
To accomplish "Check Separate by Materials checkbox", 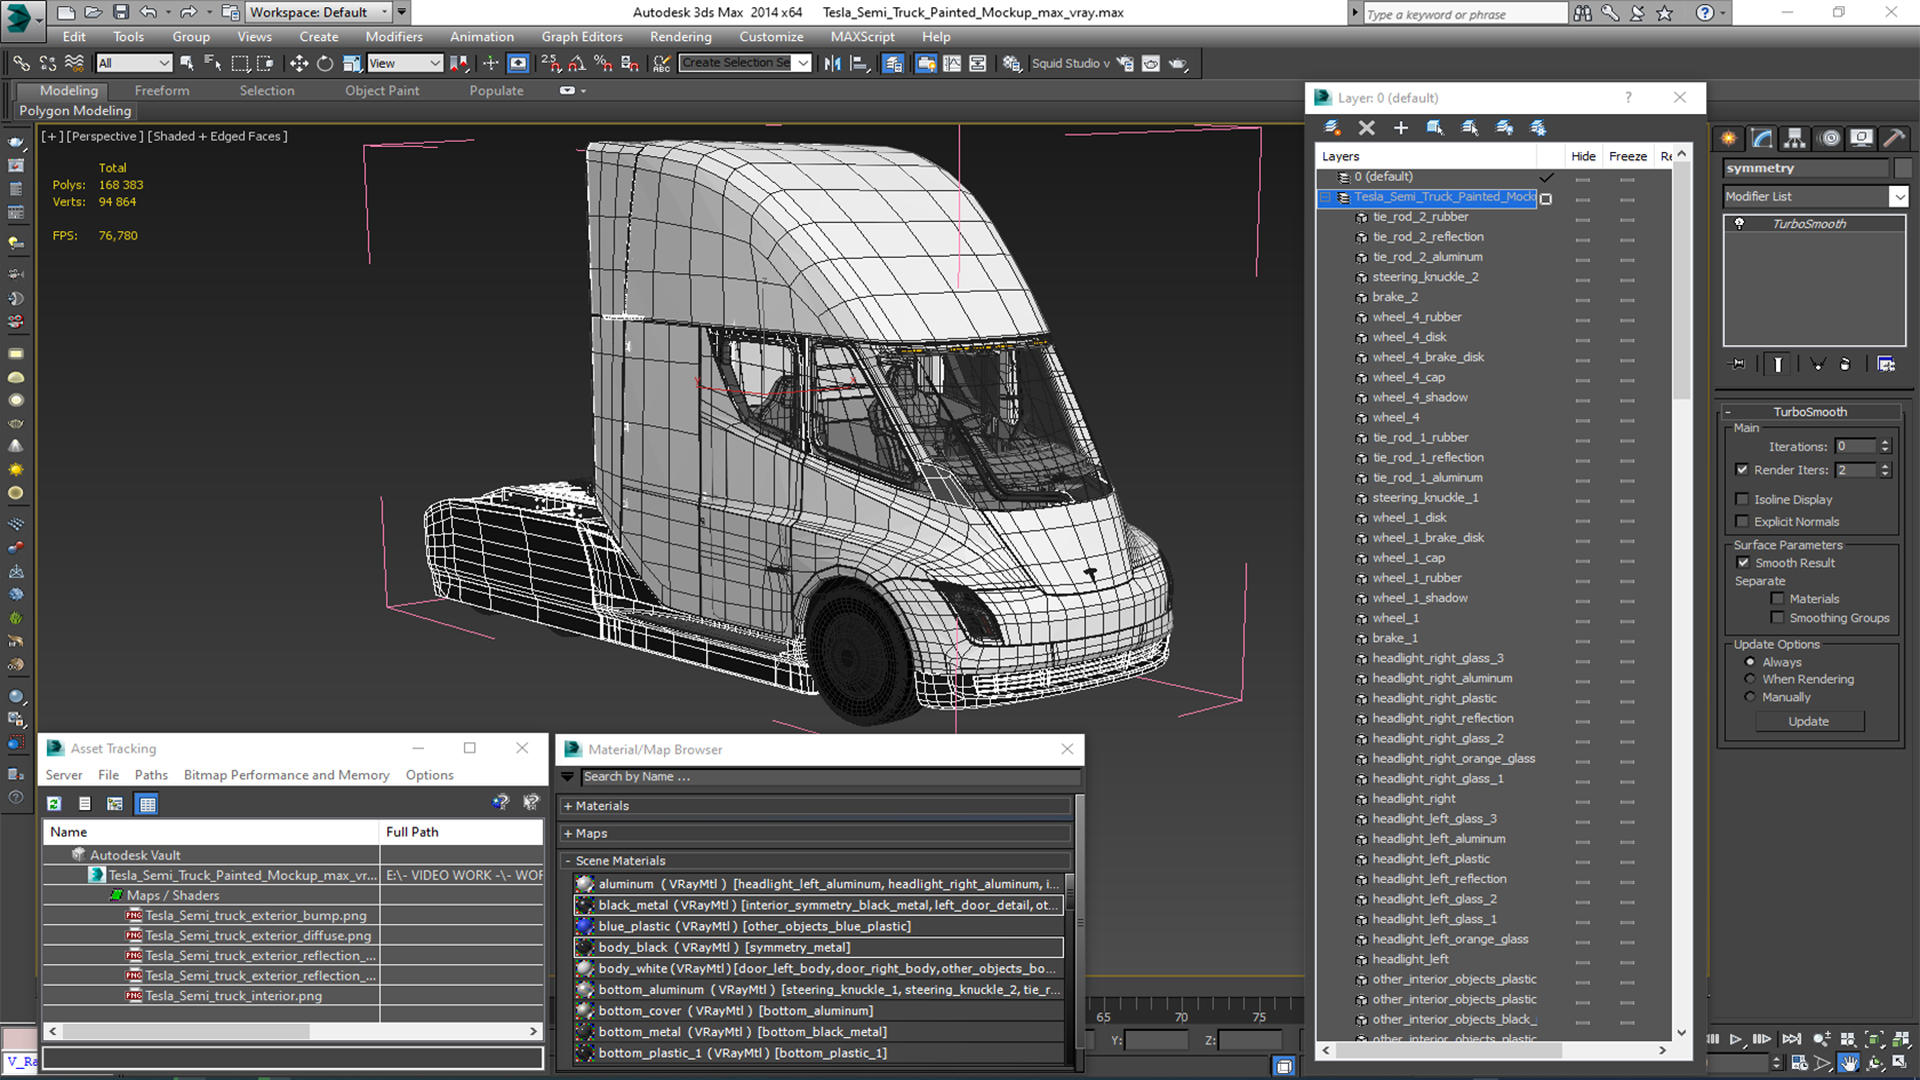I will [x=1777, y=599].
